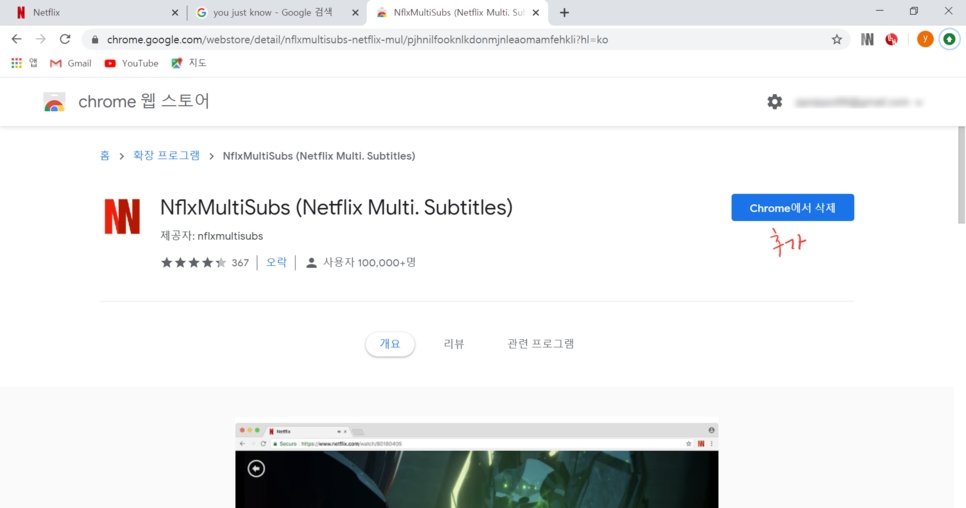Close the 'you just know' Google search tab
Viewport: 966px width, 508px height.
click(355, 12)
